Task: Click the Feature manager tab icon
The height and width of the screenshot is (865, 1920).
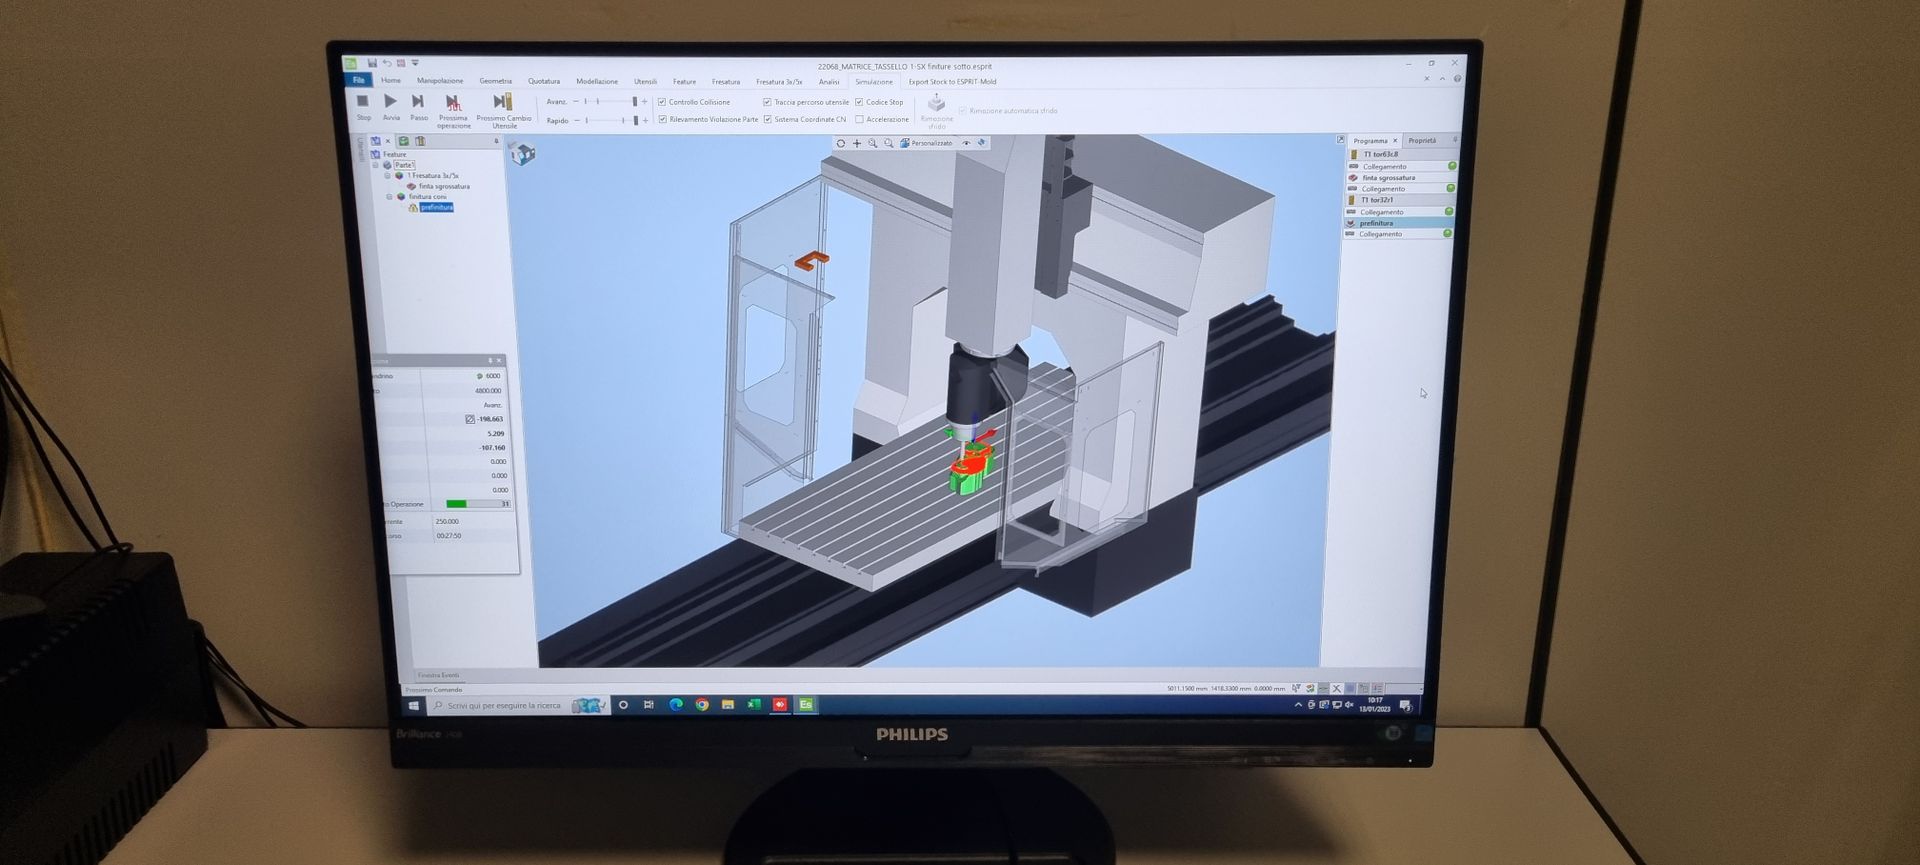Action: [375, 141]
